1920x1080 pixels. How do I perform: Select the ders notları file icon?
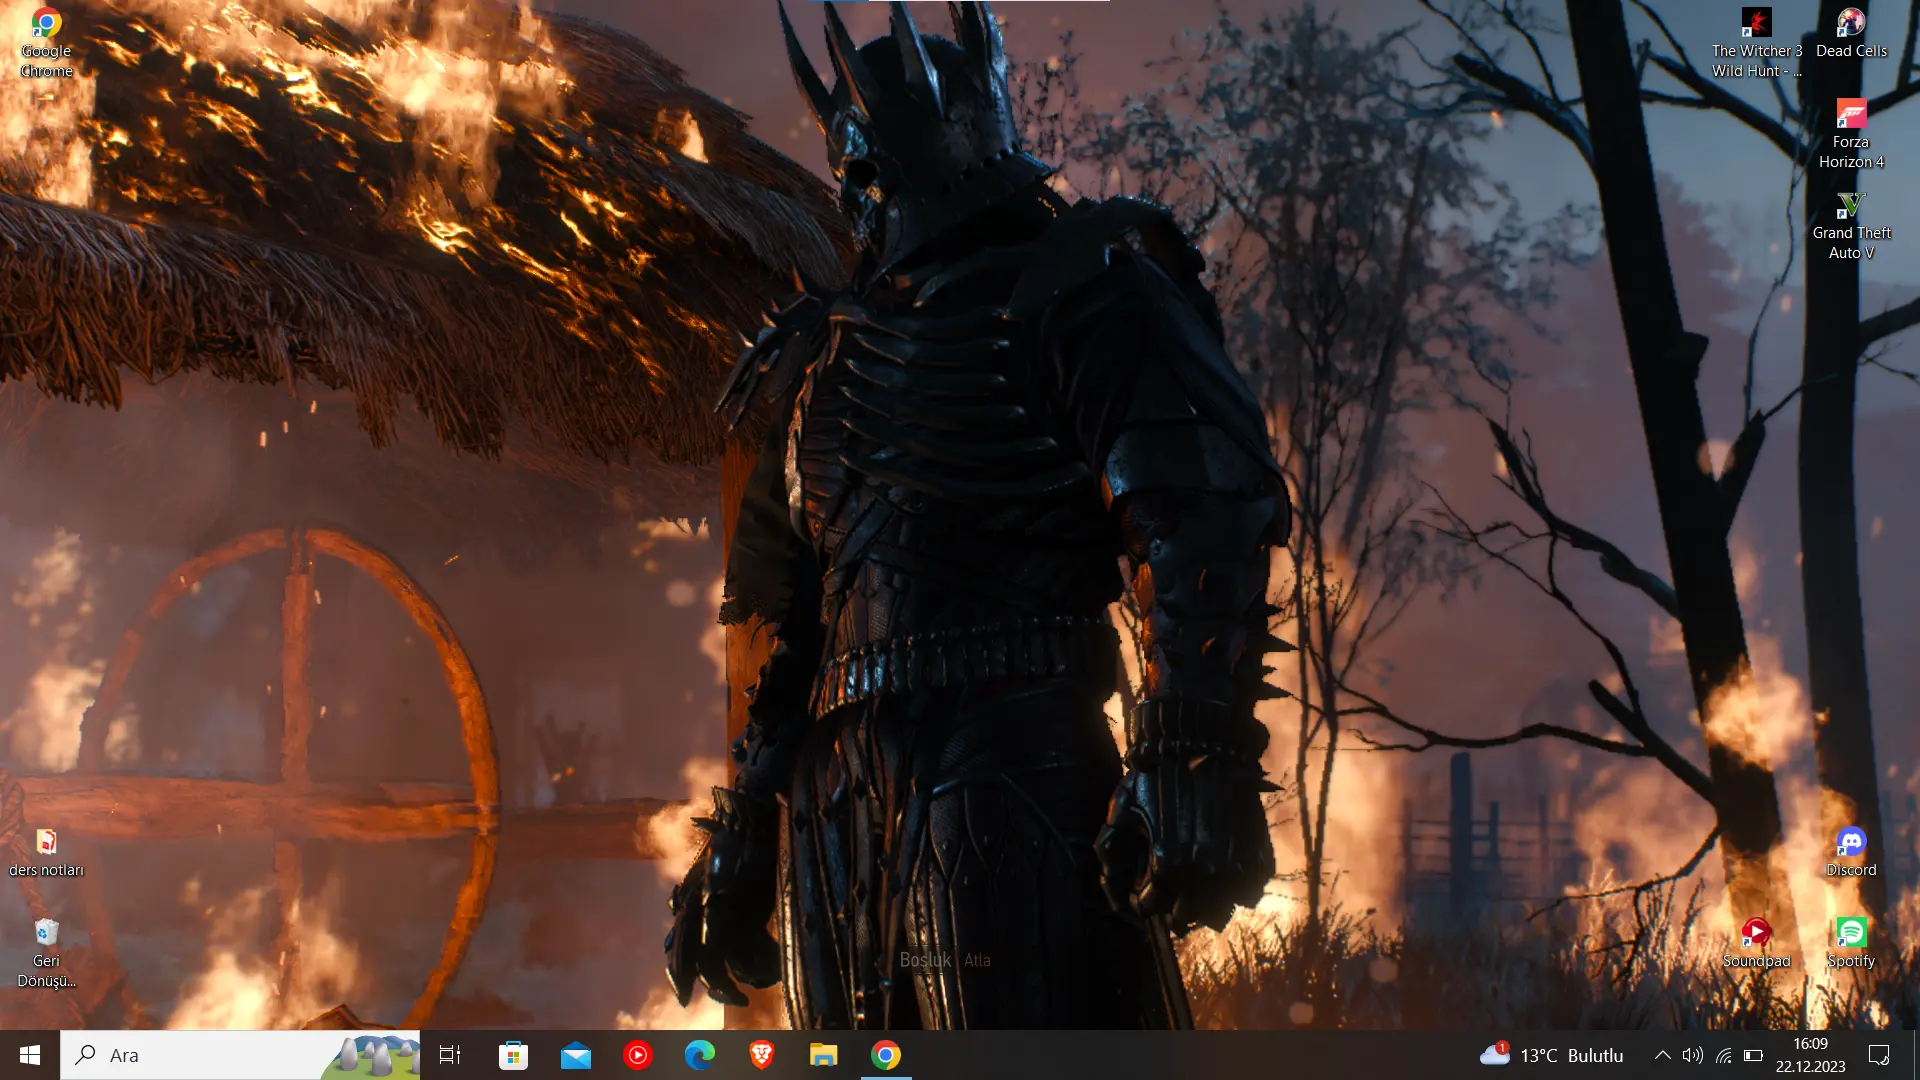[x=46, y=853]
